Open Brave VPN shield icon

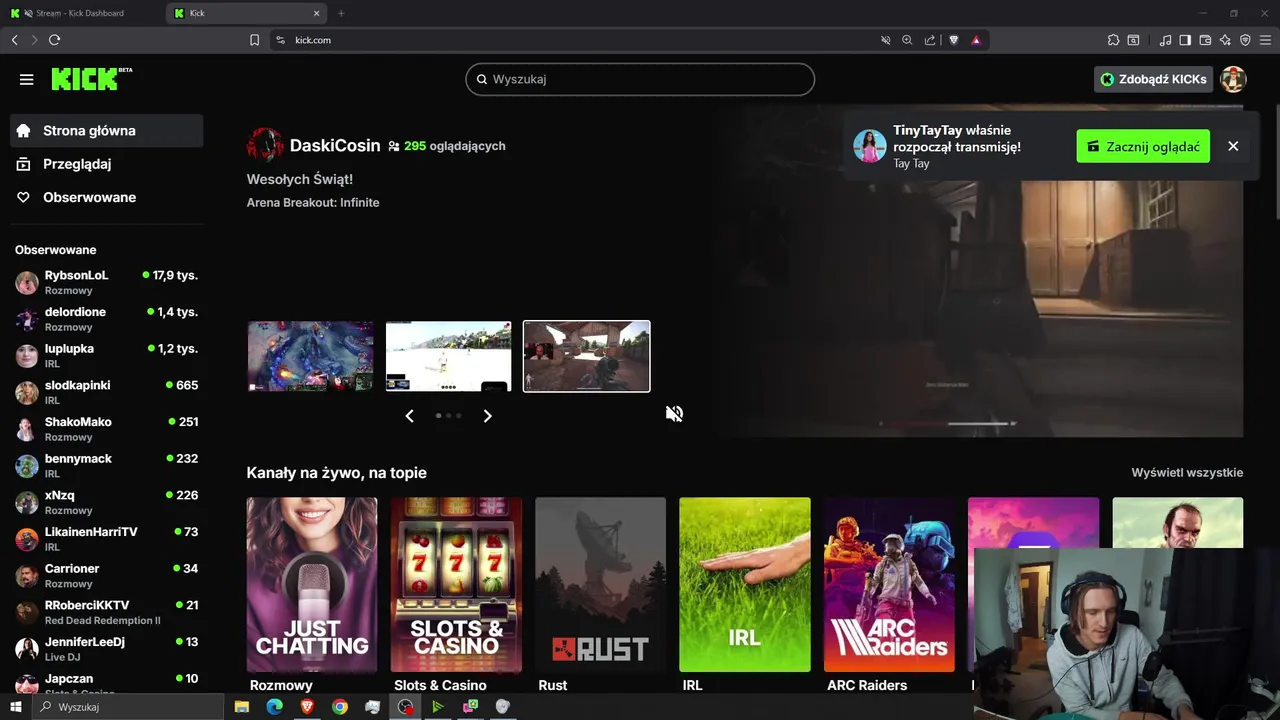click(1245, 40)
